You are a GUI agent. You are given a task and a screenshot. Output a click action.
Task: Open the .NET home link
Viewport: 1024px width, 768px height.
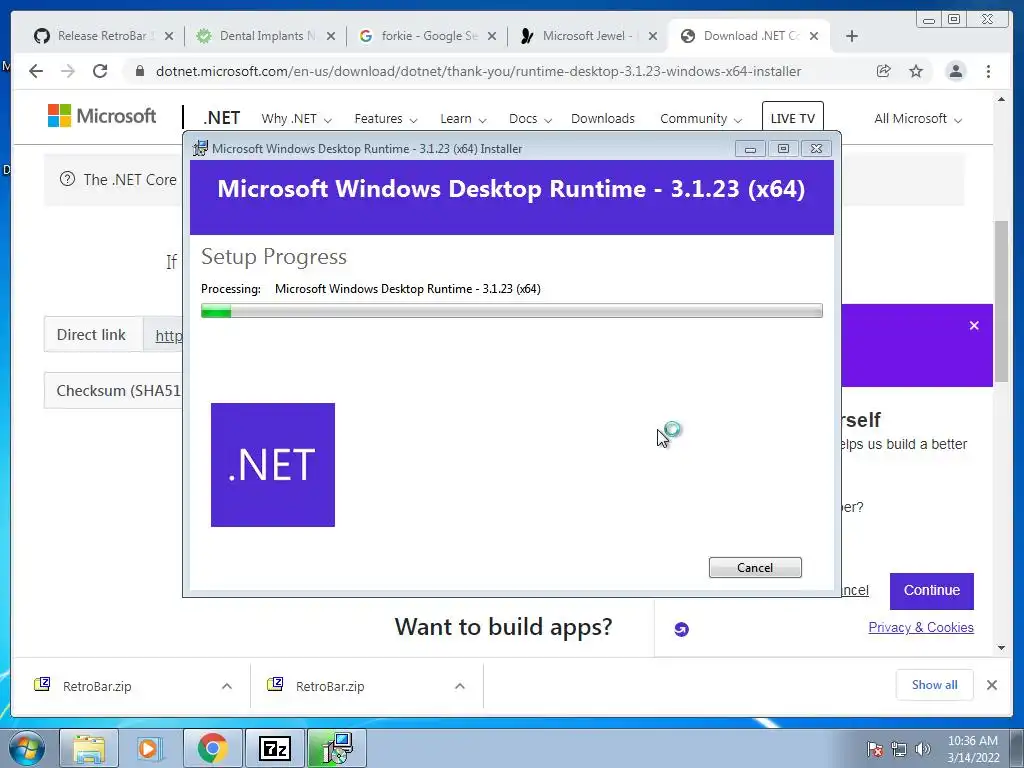coord(221,118)
